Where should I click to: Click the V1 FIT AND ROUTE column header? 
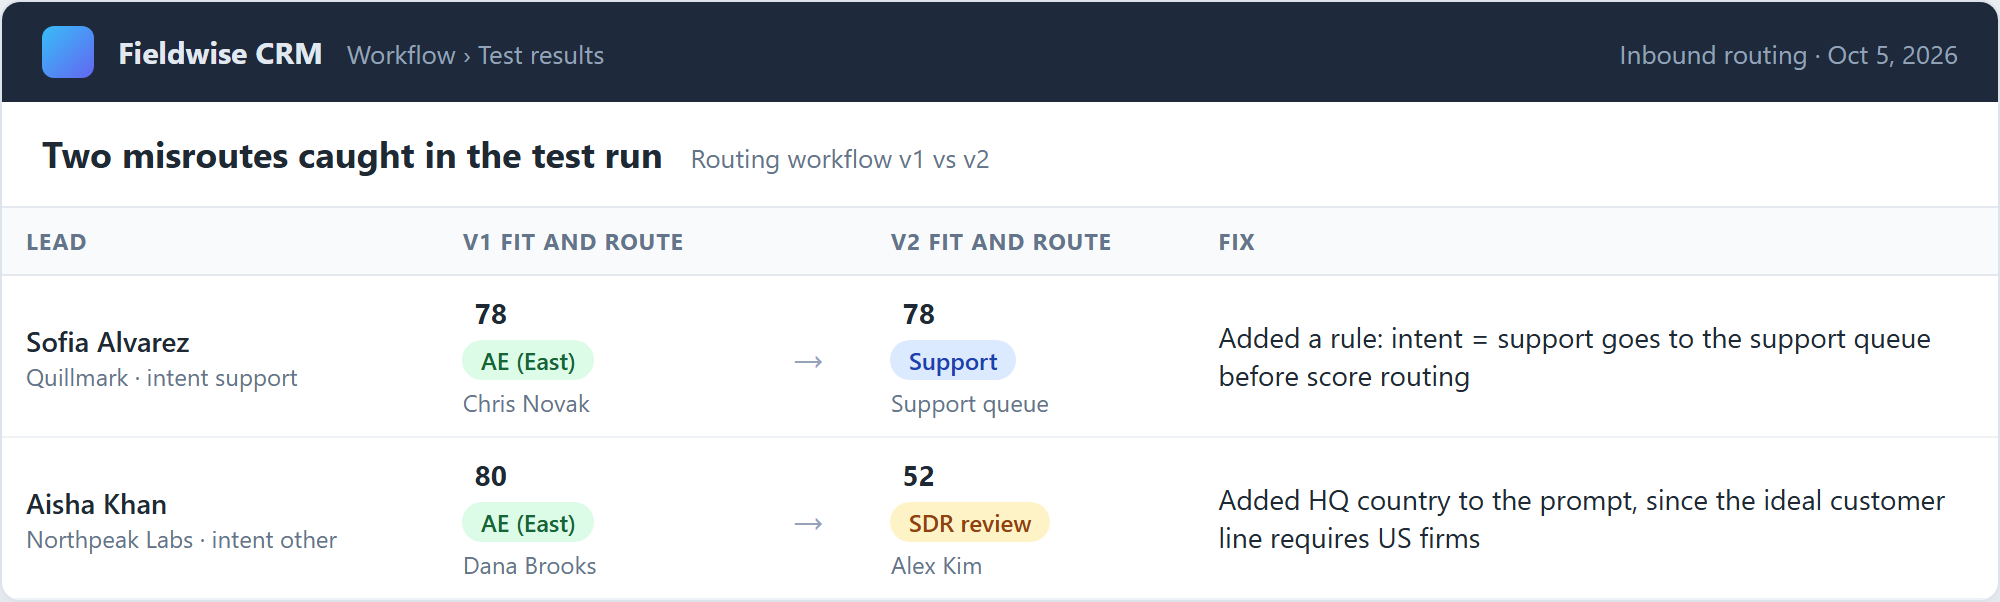573,242
